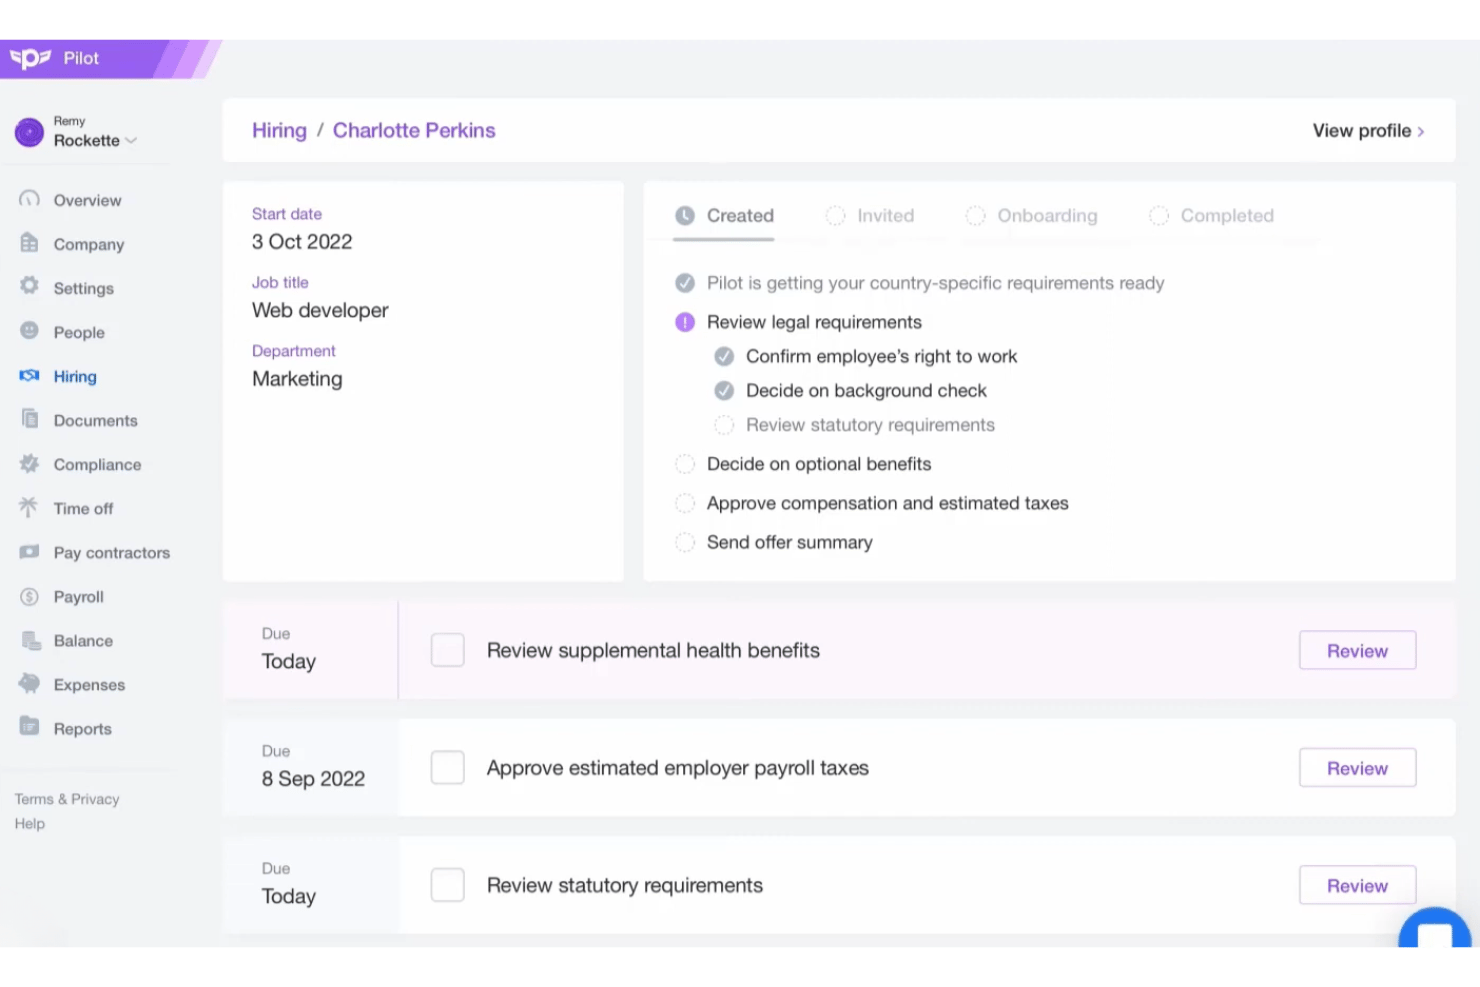The image size is (1480, 987).
Task: Tick the Approve estimated employer payroll taxes checkbox
Action: (447, 768)
